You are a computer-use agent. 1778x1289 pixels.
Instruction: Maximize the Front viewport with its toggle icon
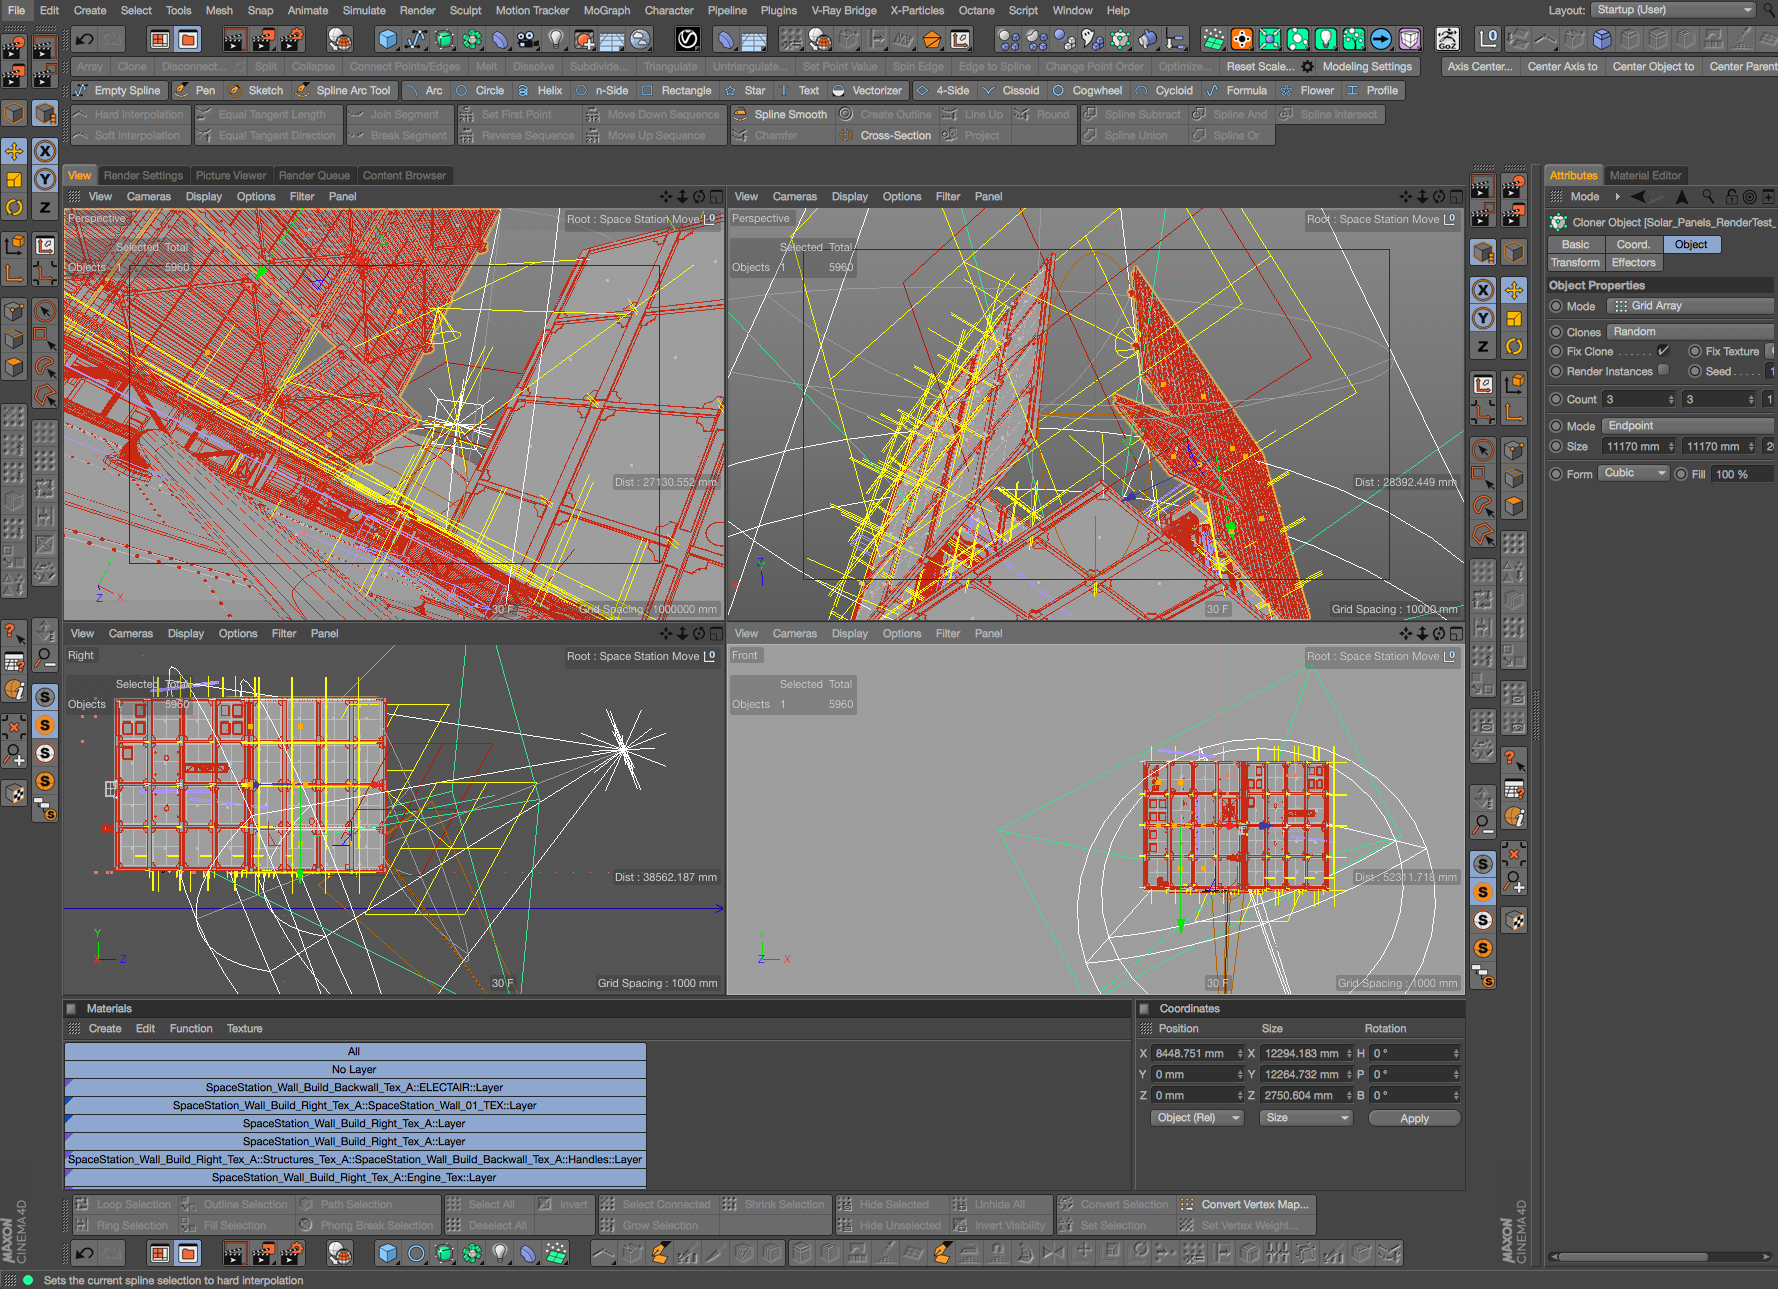(1456, 634)
